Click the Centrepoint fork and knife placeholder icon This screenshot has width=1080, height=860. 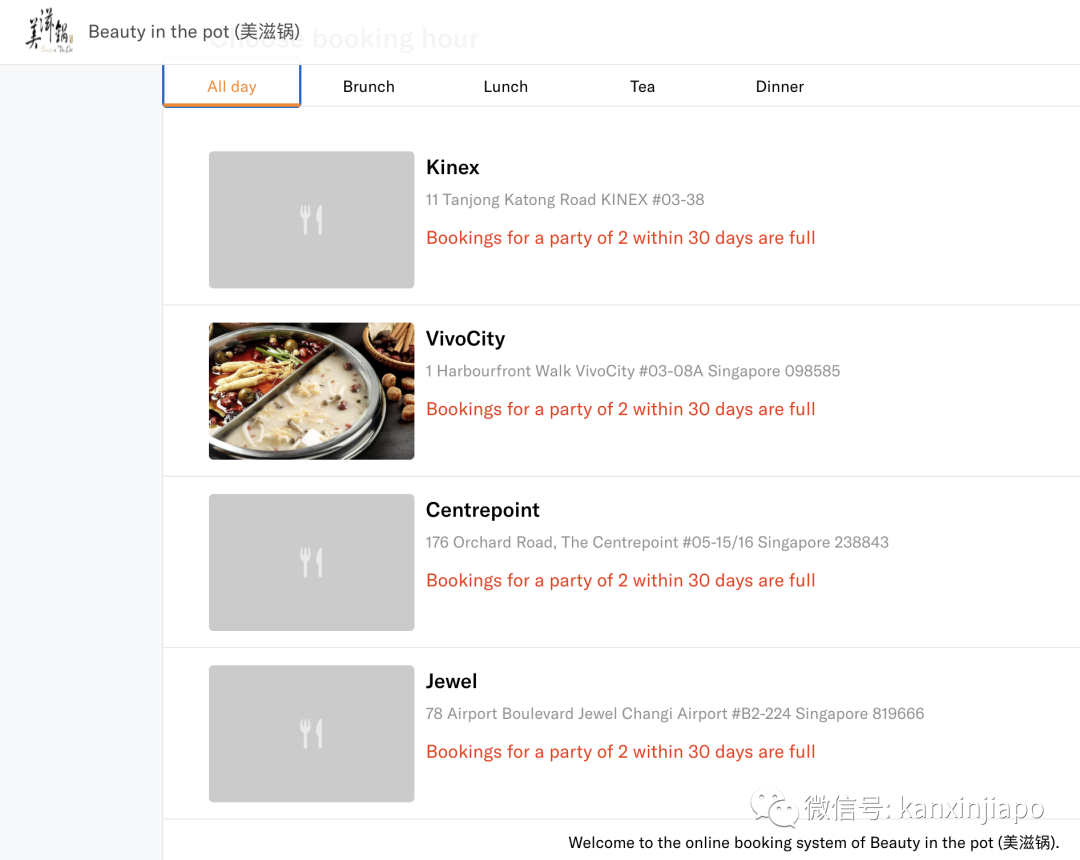pos(311,562)
